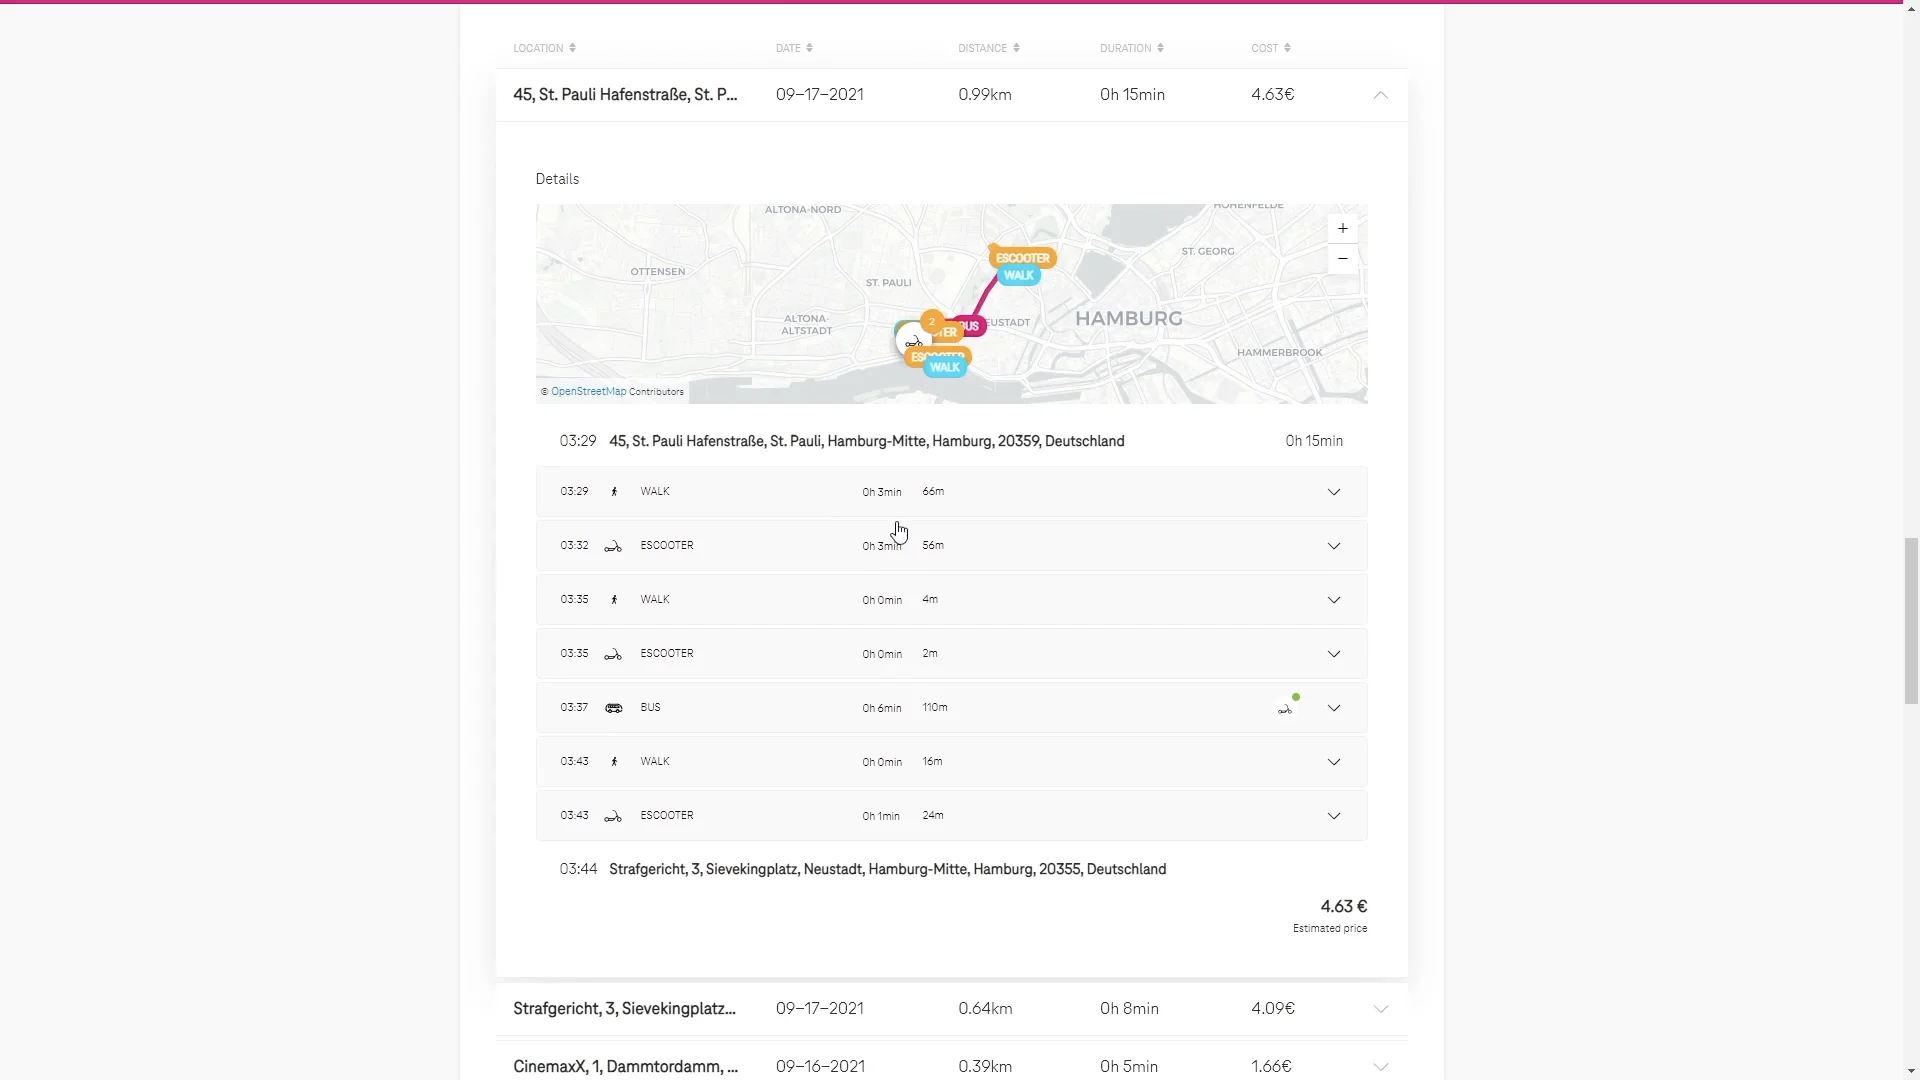Open the CinemaxX trip entry
This screenshot has width=1920, height=1080.
click(x=625, y=1066)
